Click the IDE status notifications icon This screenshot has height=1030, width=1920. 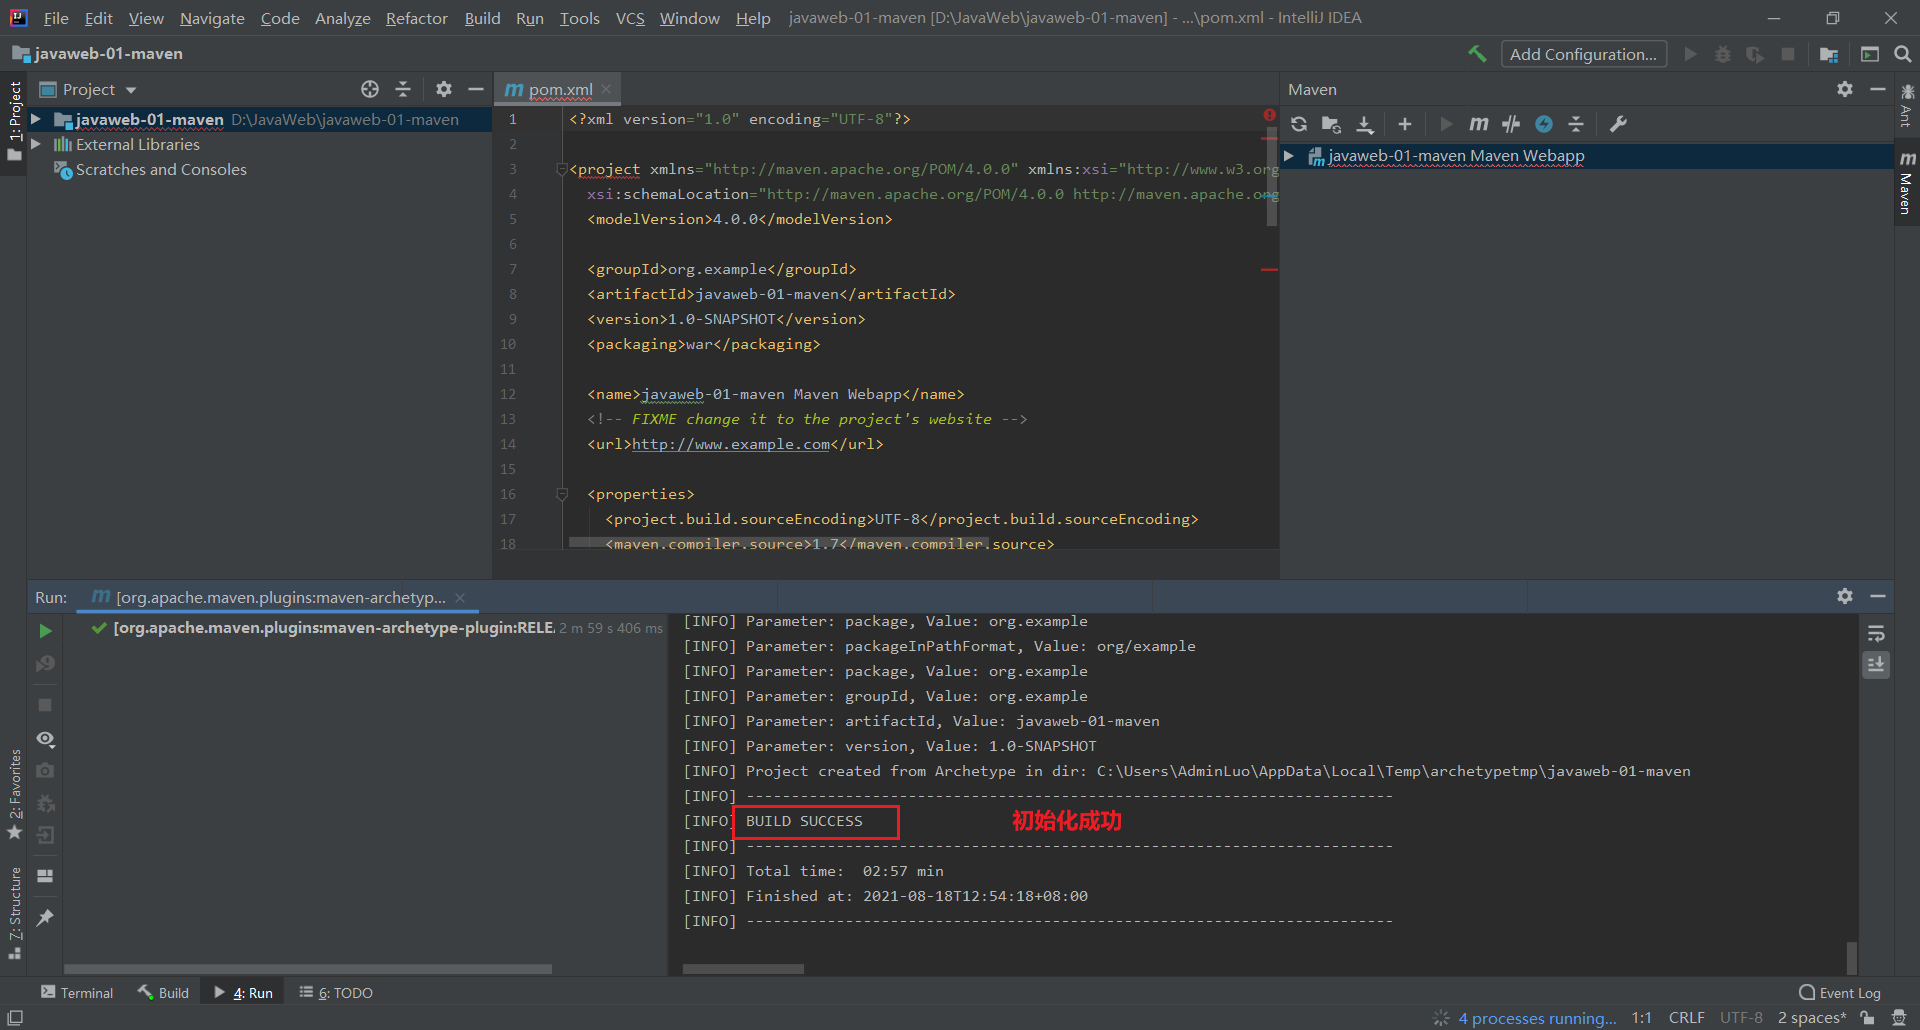click(x=1899, y=1018)
